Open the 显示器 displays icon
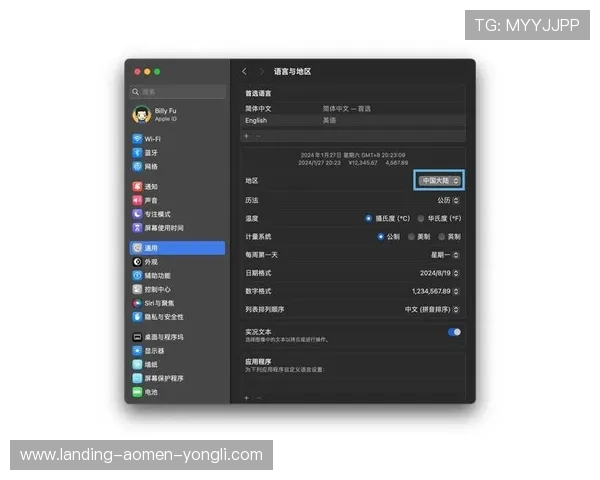Screen dimensions: 600x480 (x=137, y=351)
